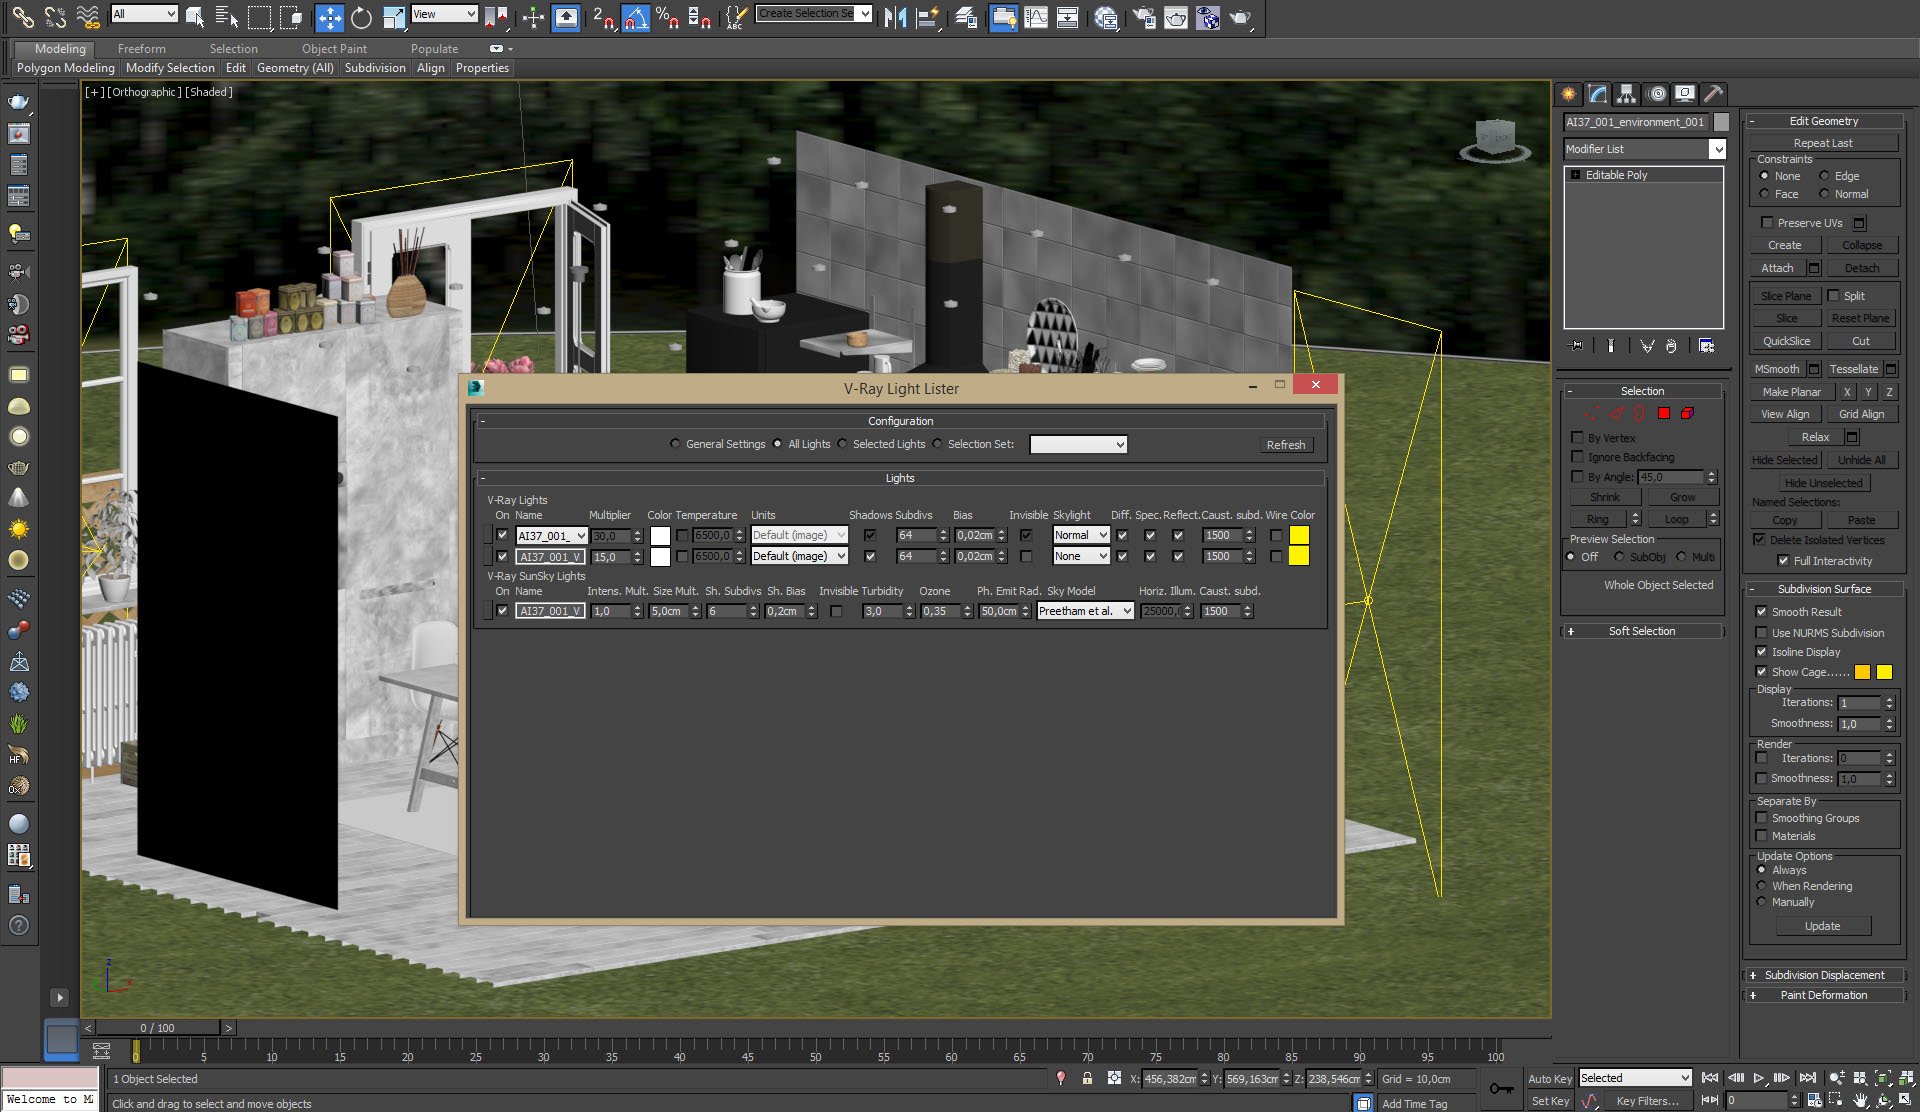
Task: Toggle On checkbox for first V-Ray light
Action: 502,535
